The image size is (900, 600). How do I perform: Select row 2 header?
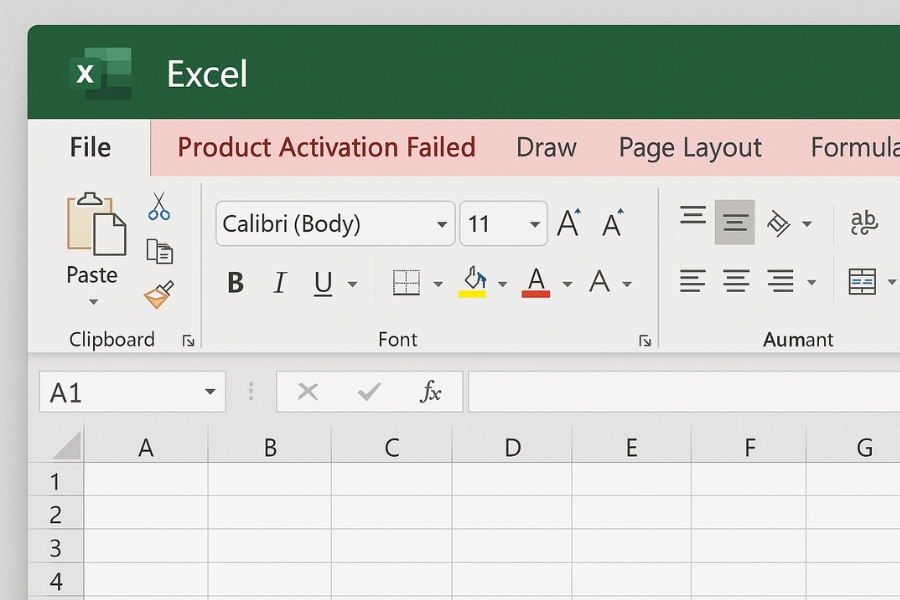pyautogui.click(x=56, y=513)
